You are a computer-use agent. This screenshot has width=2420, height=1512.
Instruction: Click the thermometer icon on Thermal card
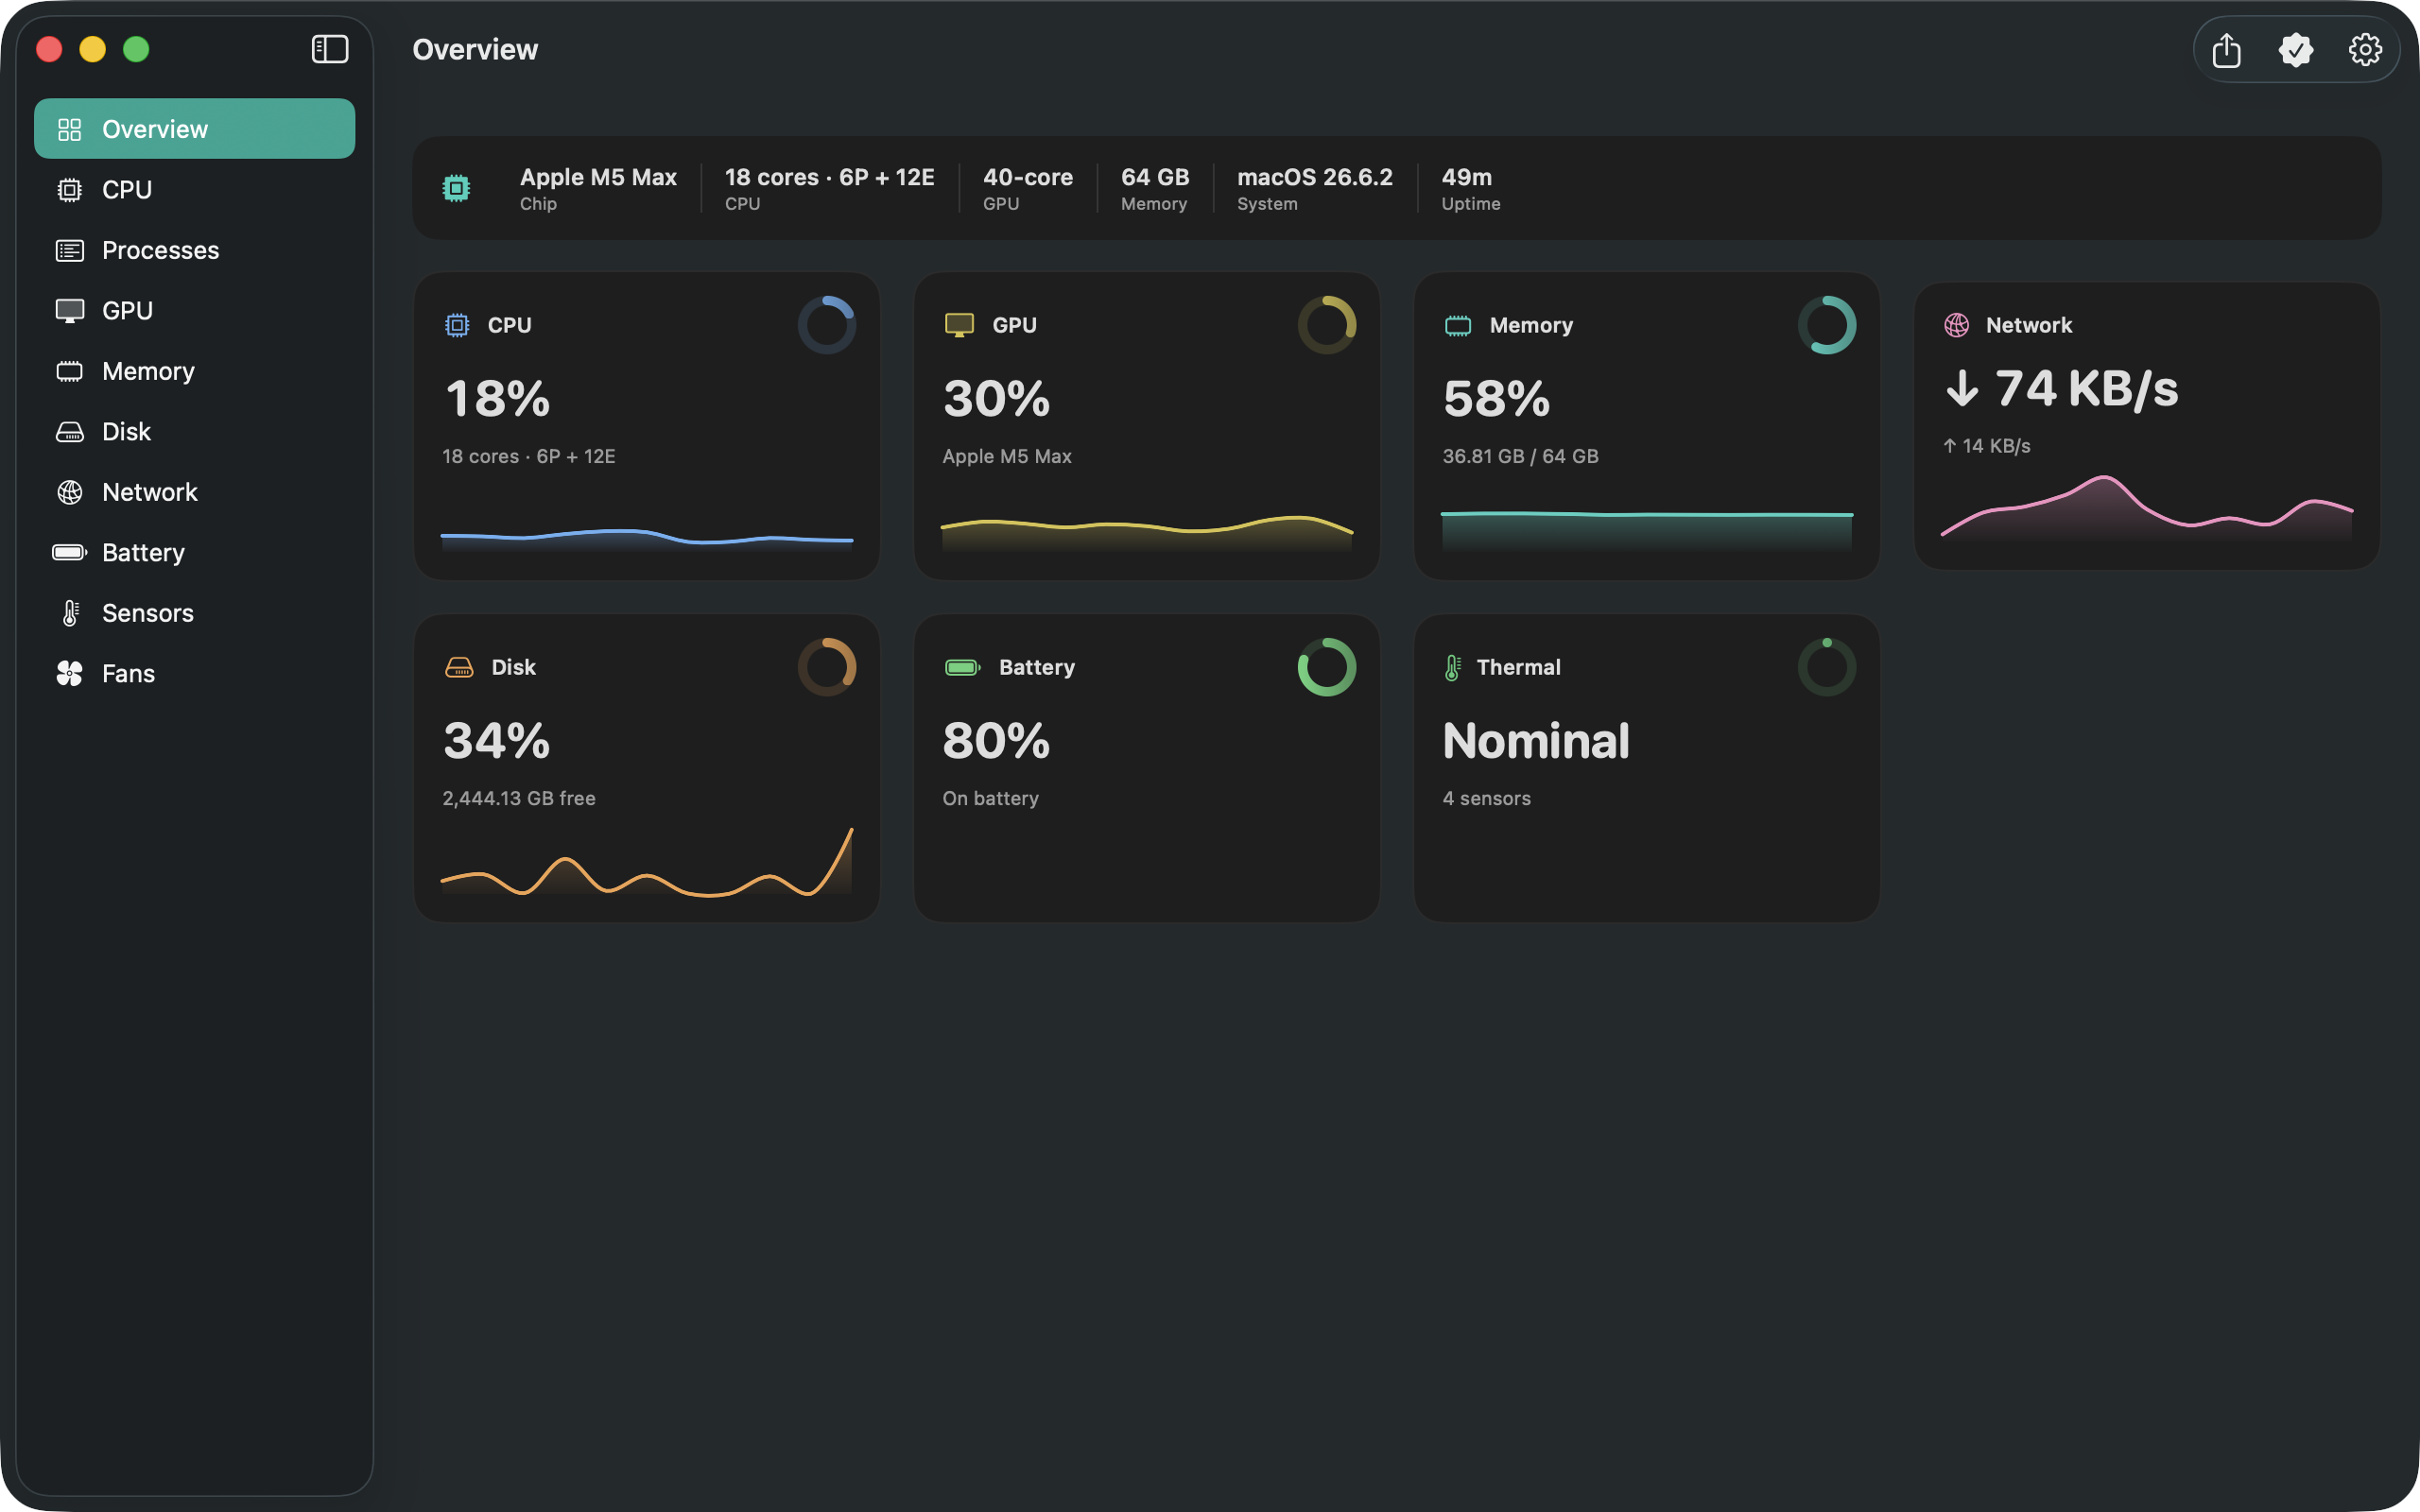[x=1453, y=667]
